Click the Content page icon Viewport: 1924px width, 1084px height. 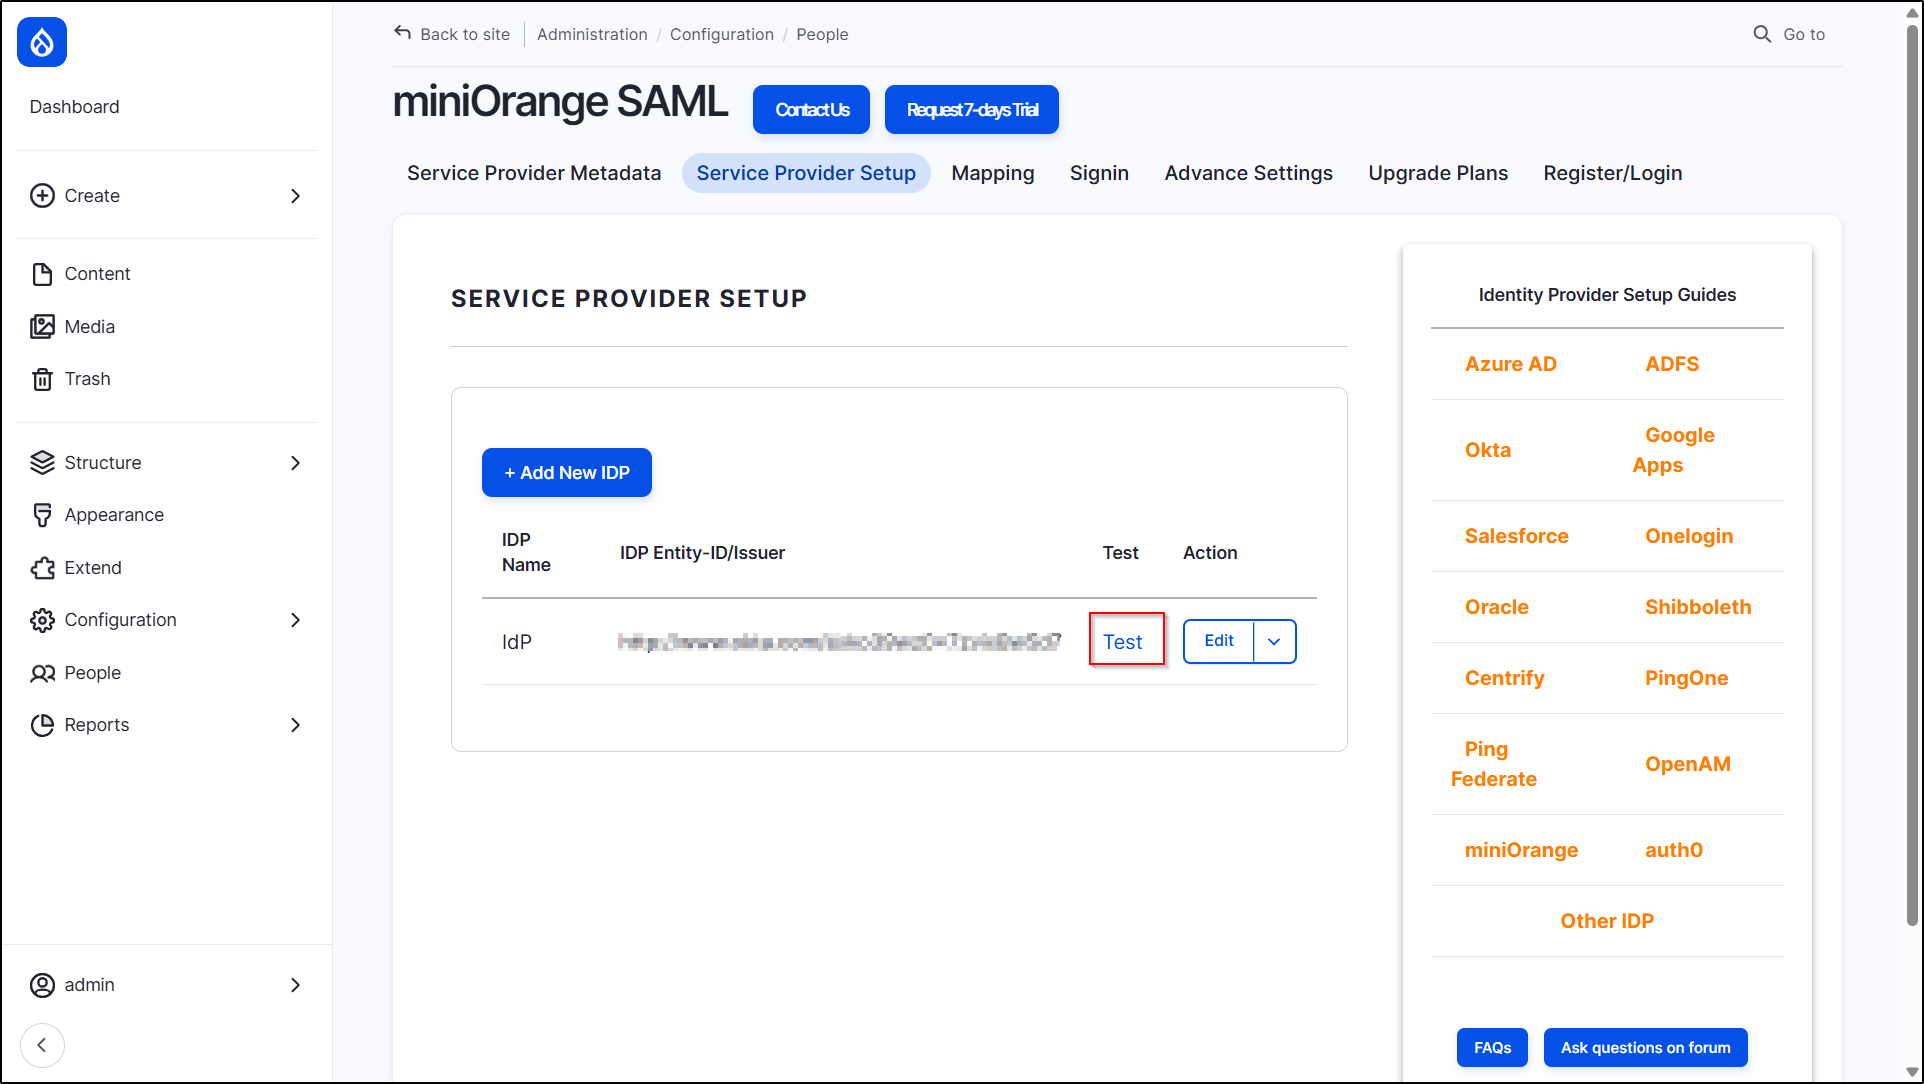click(x=42, y=273)
